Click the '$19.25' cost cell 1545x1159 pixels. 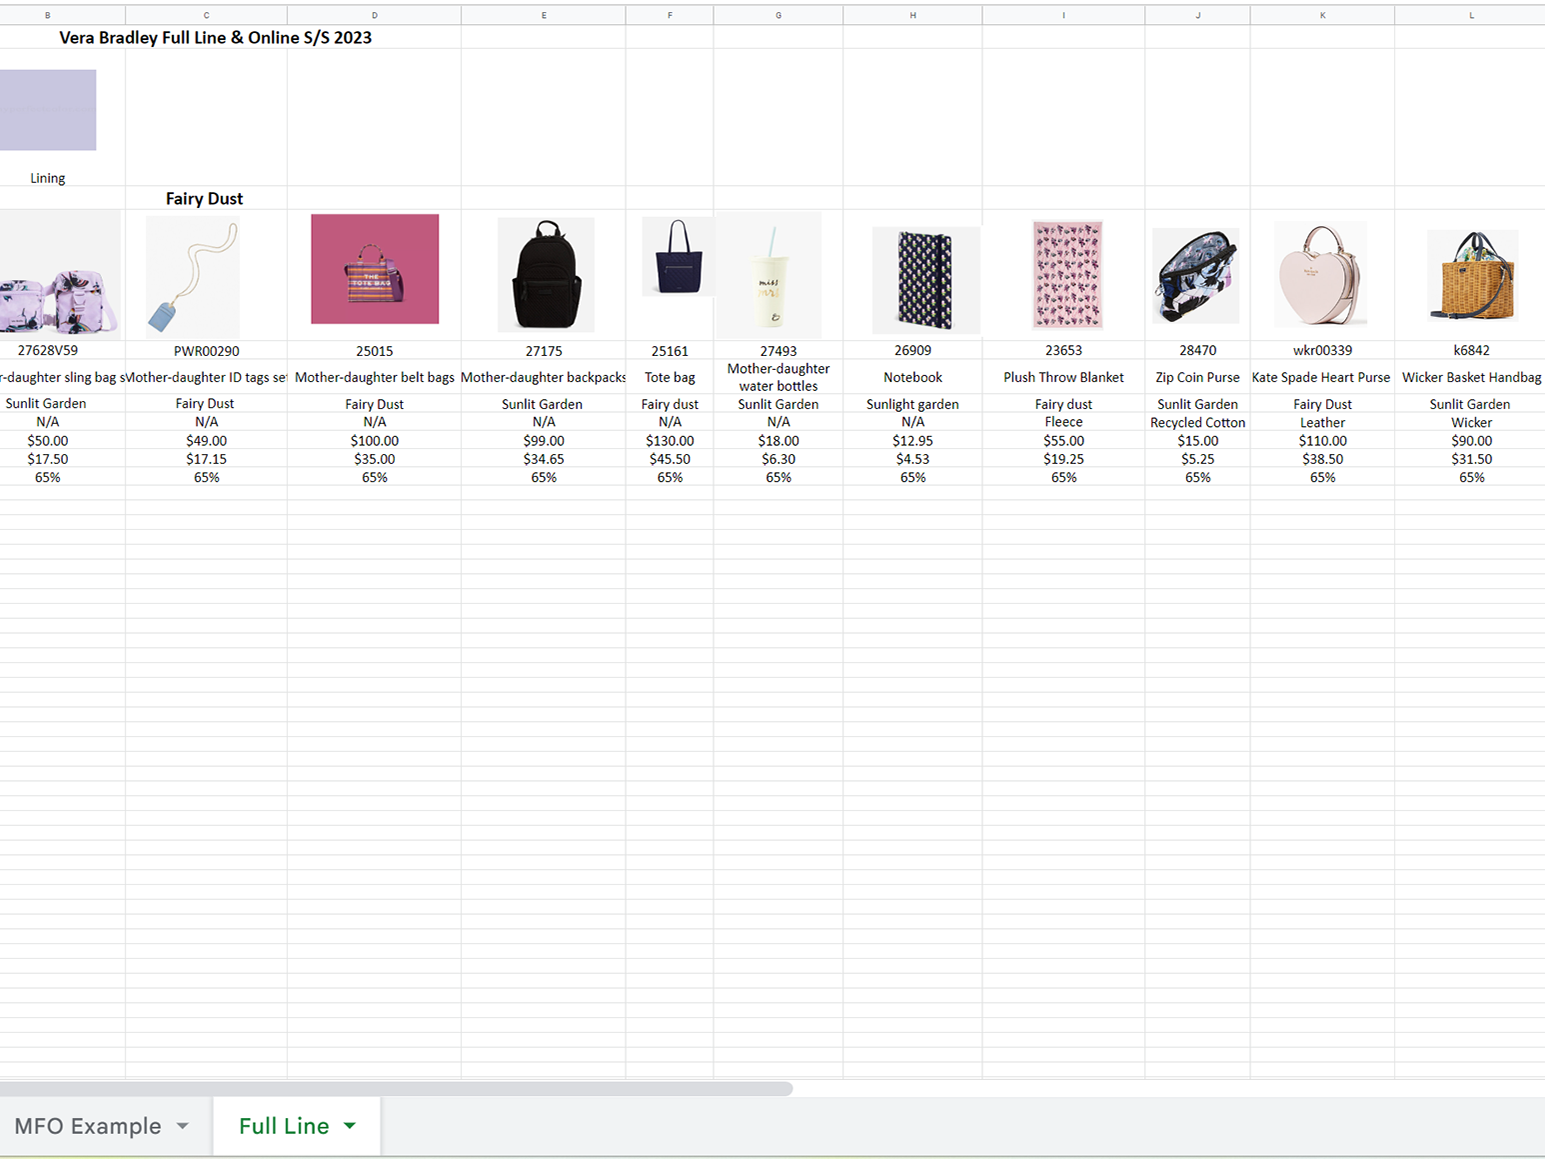[x=1064, y=459]
